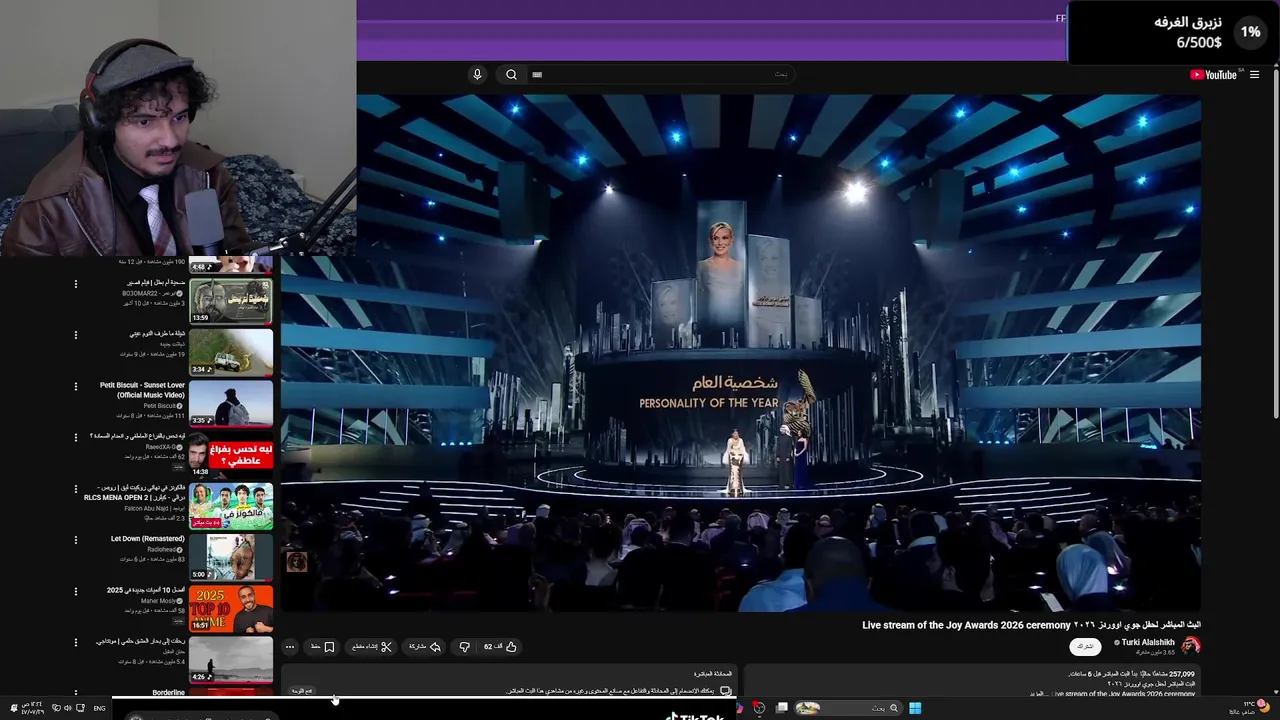The width and height of the screenshot is (1280, 720).
Task: Click the RaeedXA-D channel name
Action: (161, 447)
